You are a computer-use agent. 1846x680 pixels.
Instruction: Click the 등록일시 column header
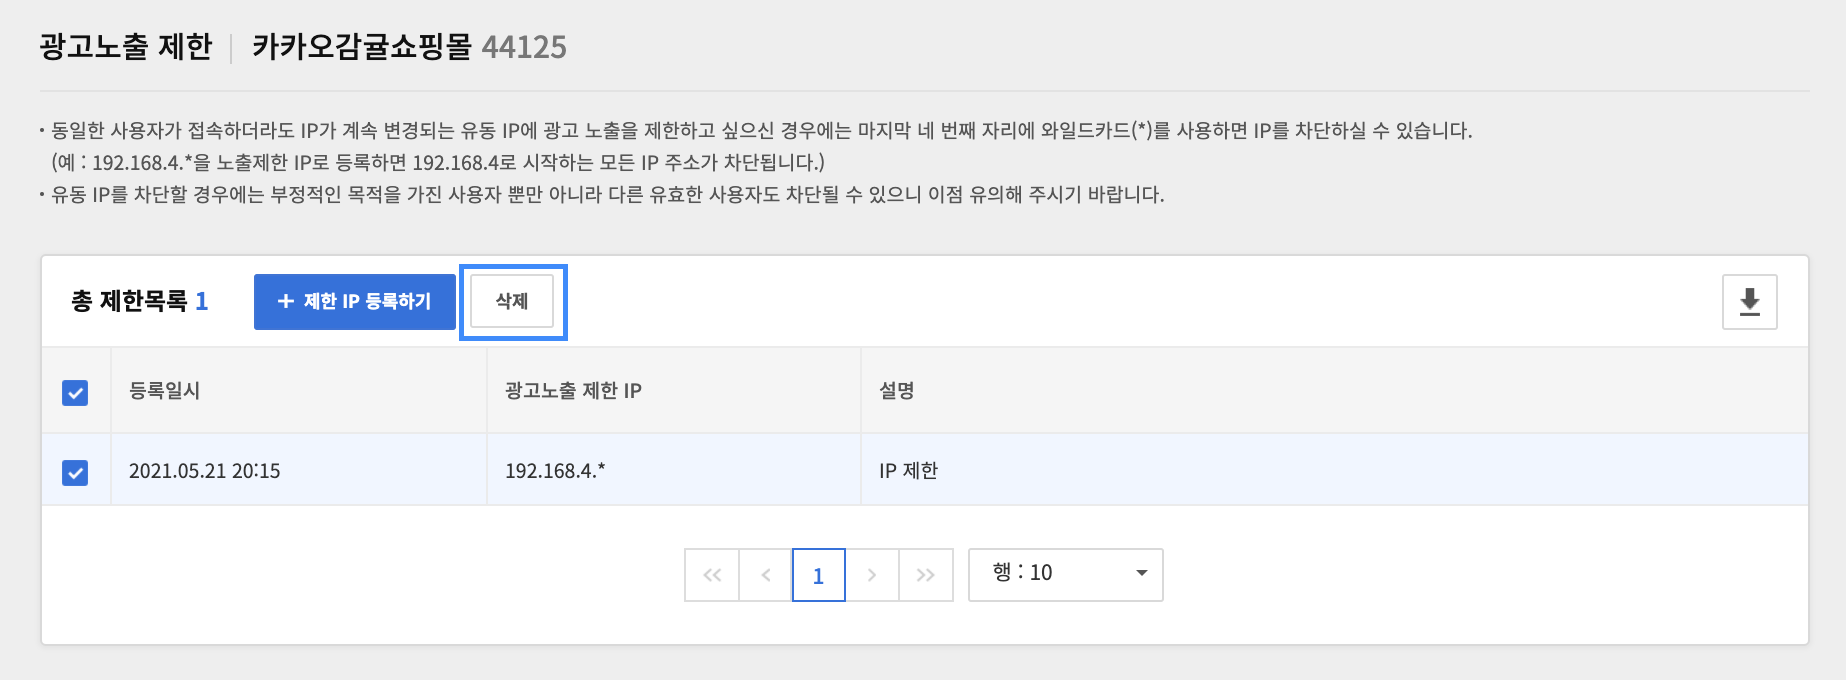(165, 391)
